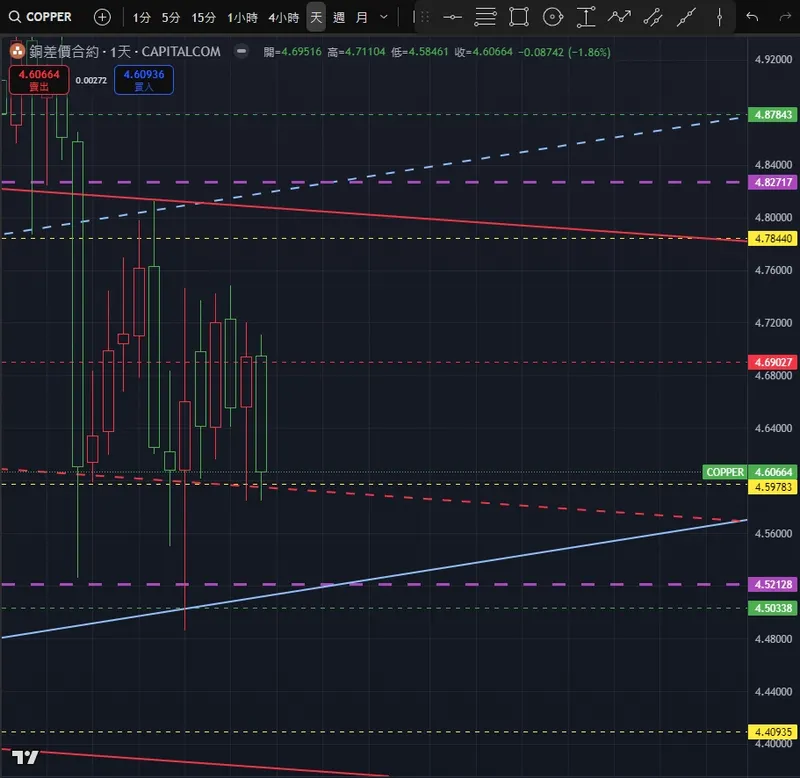Select the circle drawing tool

553,17
